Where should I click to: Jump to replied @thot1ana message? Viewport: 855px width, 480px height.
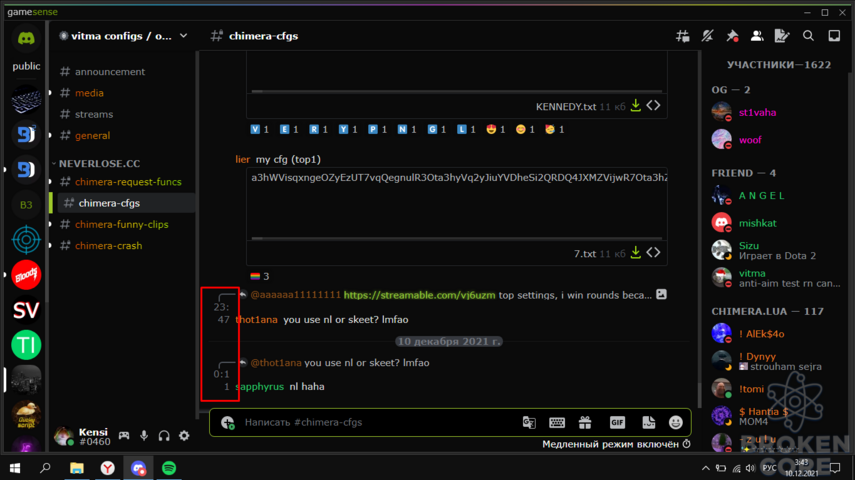(340, 363)
